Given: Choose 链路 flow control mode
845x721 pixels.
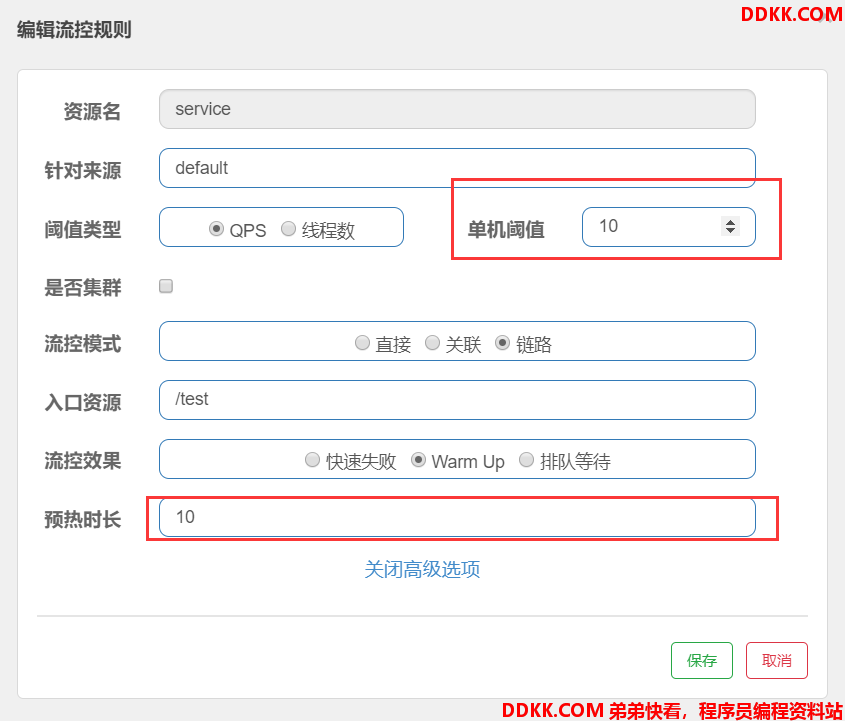Looking at the screenshot, I should click(502, 343).
